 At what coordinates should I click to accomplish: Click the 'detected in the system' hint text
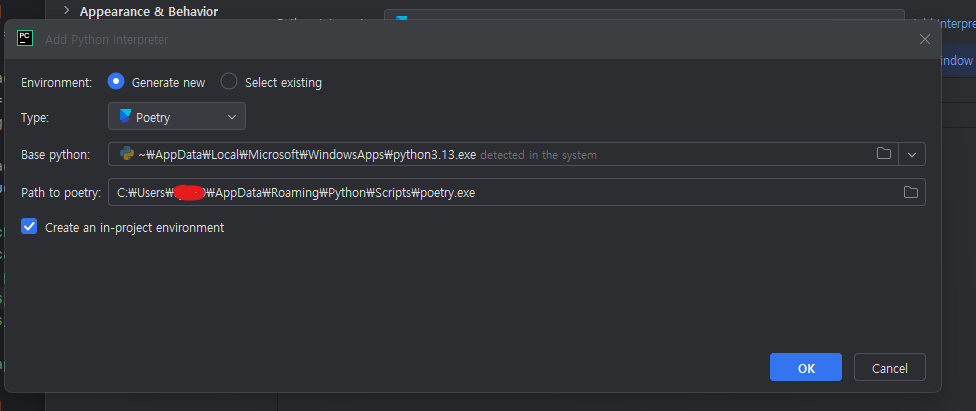point(538,155)
